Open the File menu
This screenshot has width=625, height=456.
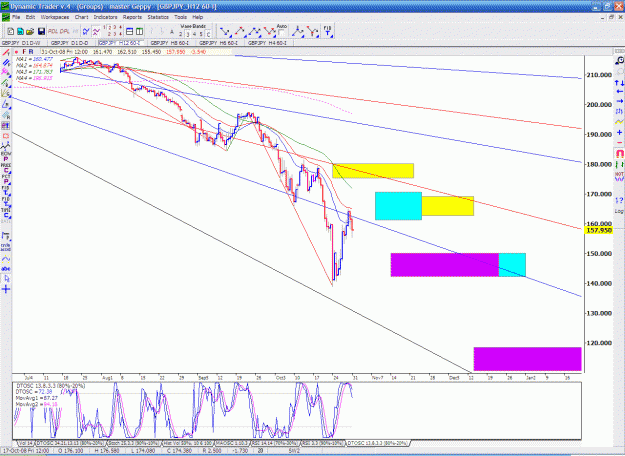[x=16, y=17]
